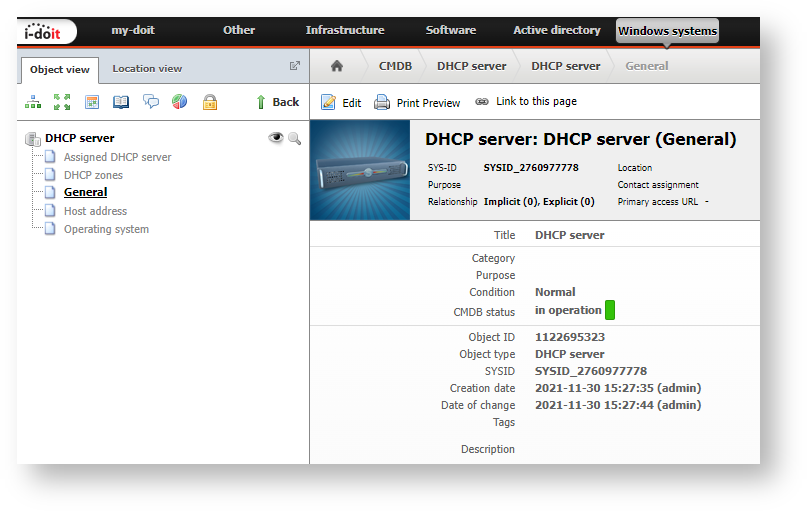
Task: Go to home via house breadcrumb icon
Action: [x=337, y=65]
